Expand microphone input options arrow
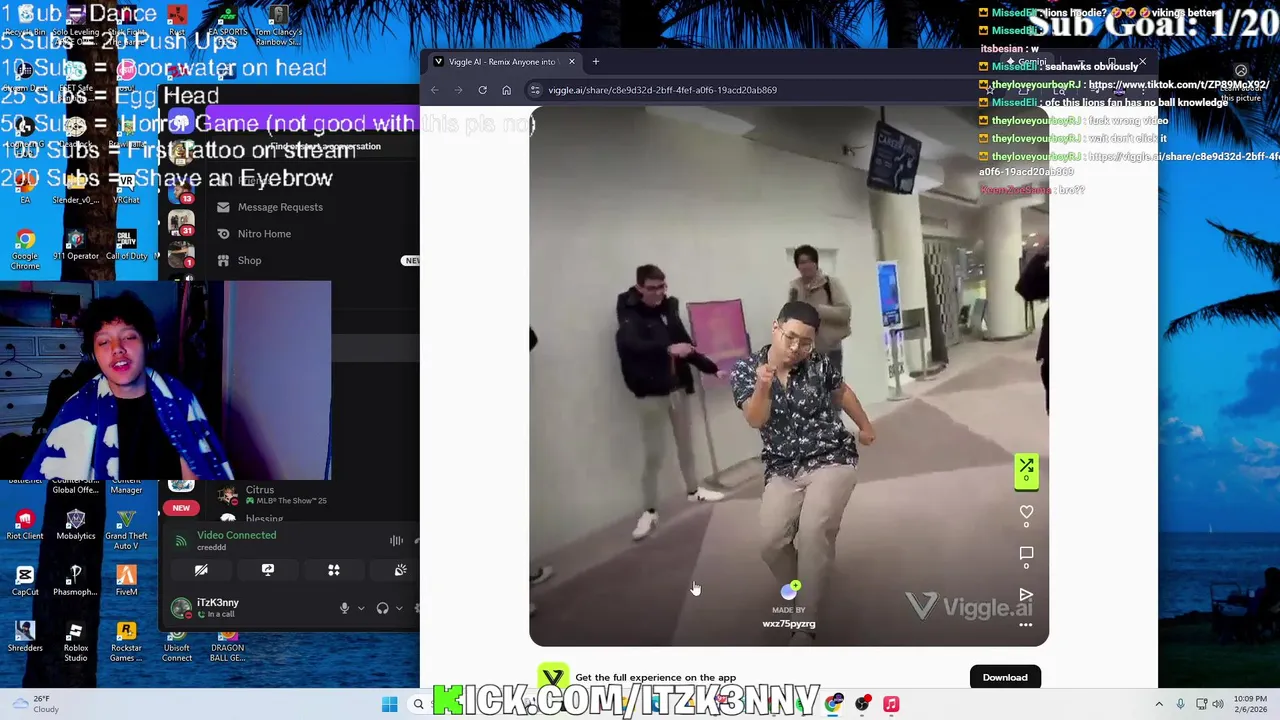1280x720 pixels. (360, 608)
